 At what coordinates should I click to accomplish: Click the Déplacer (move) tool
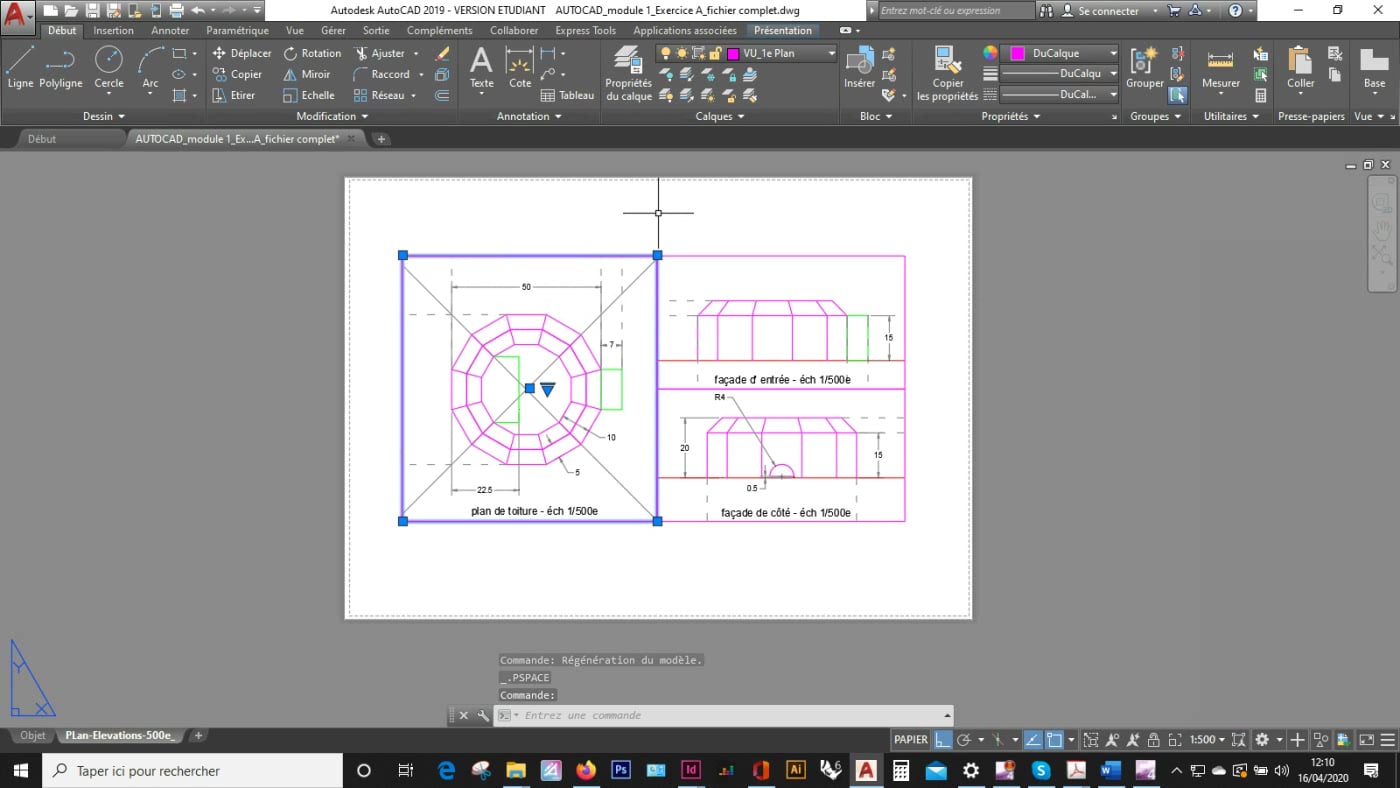coord(241,53)
